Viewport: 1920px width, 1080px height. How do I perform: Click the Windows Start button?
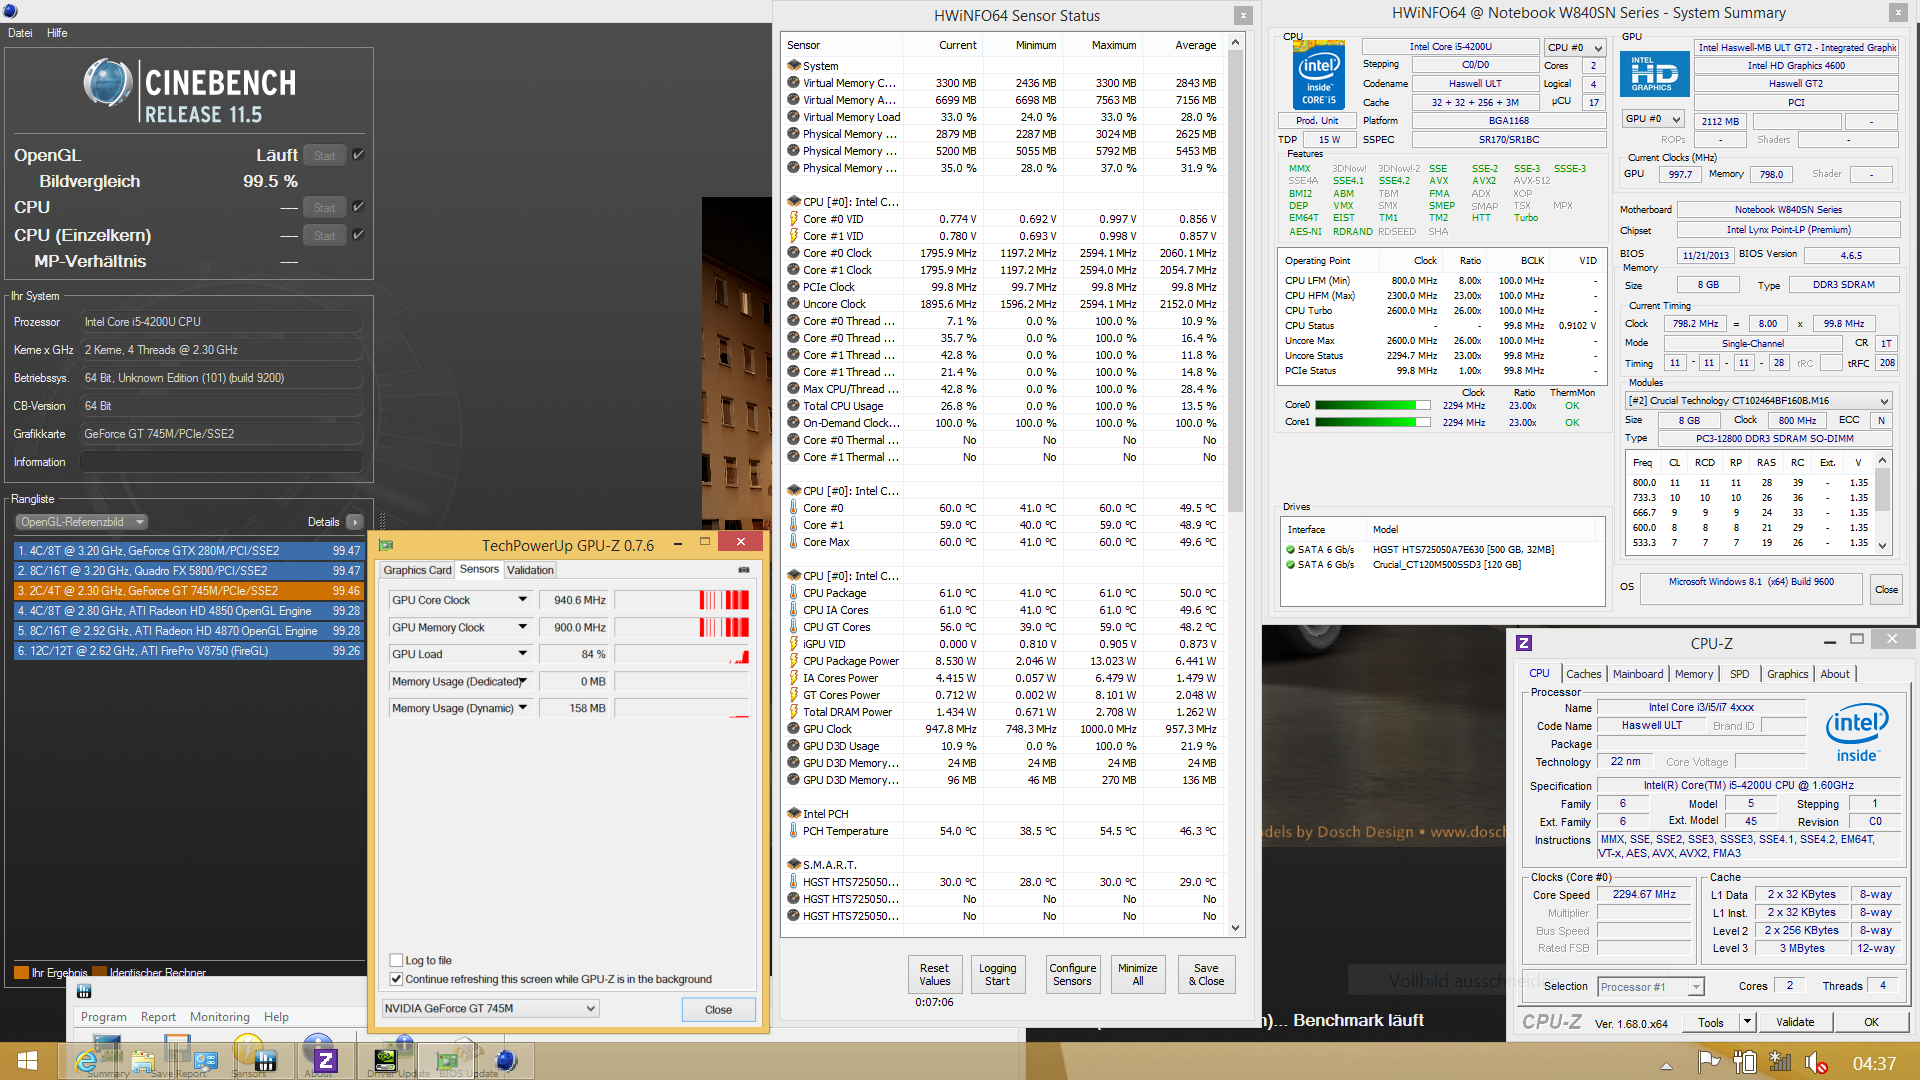[27, 1061]
